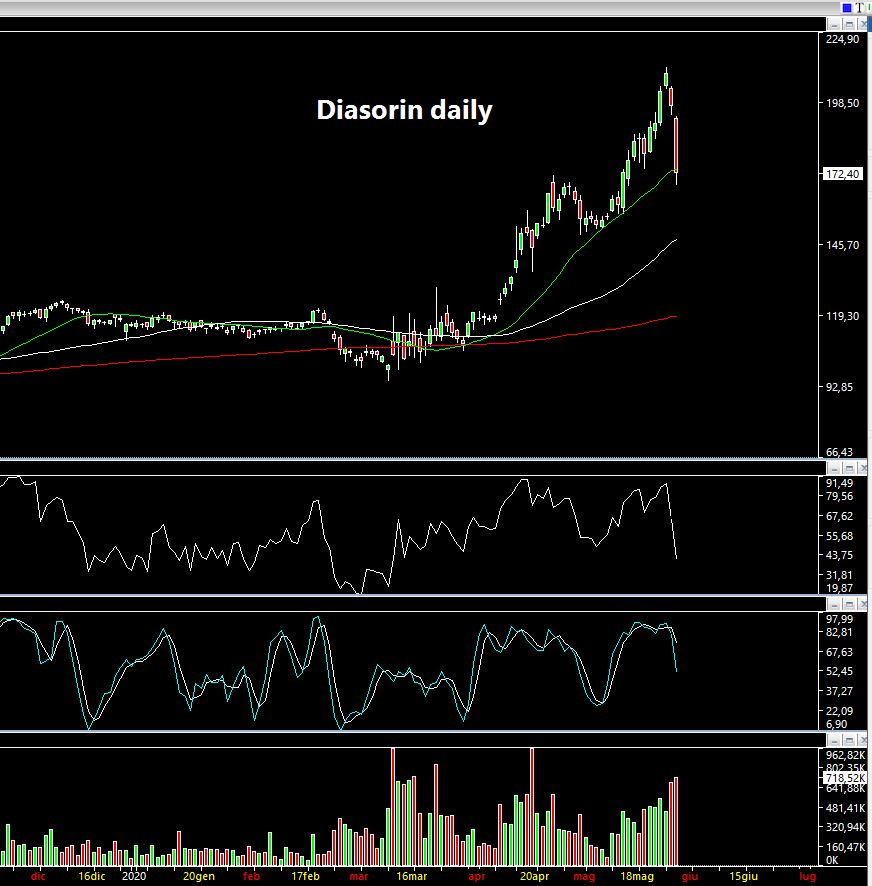The width and height of the screenshot is (872, 886).
Task: Click the 97,99 stochastic scale value
Action: click(x=839, y=619)
